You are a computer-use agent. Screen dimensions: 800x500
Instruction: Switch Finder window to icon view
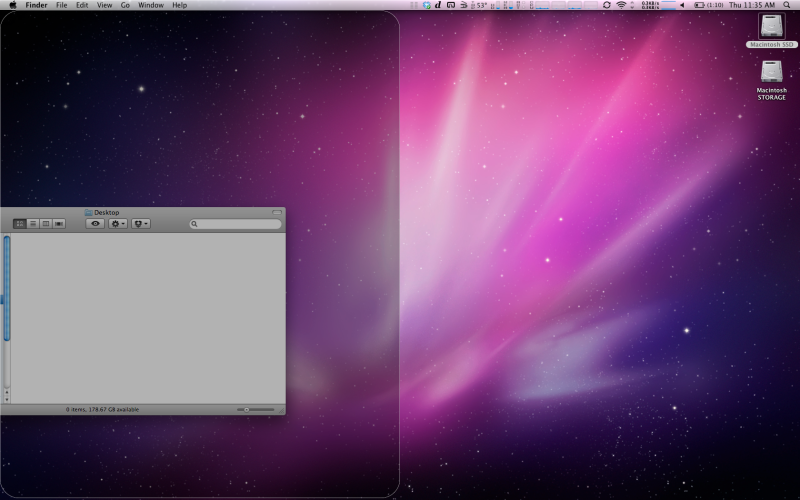tap(20, 224)
